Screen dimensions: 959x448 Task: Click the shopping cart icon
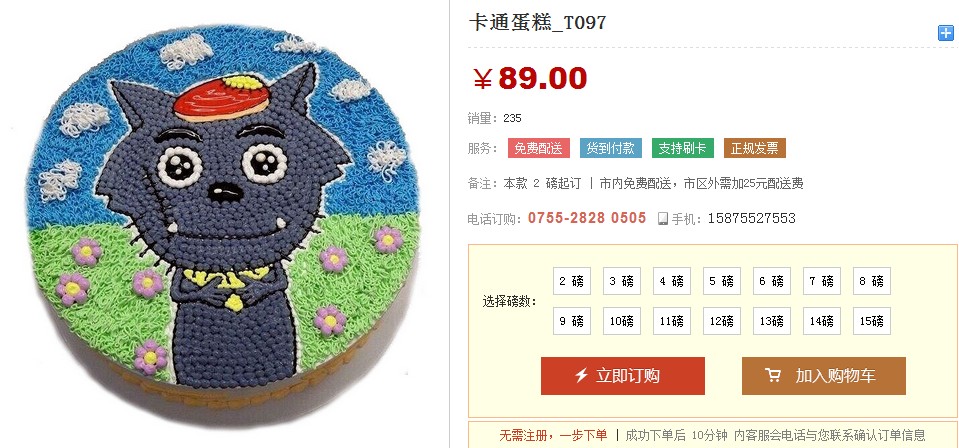pos(772,375)
